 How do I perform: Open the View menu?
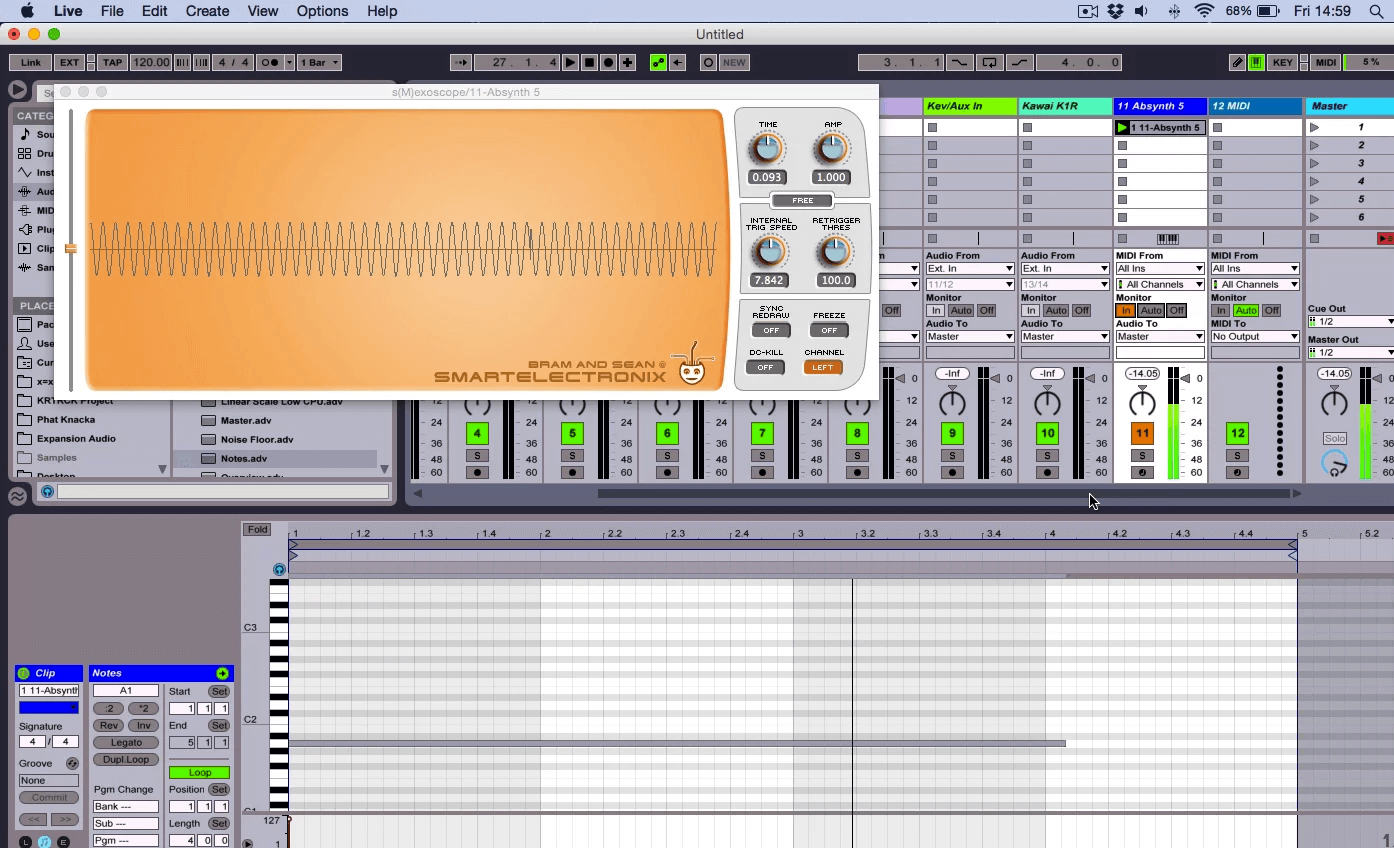(x=263, y=11)
